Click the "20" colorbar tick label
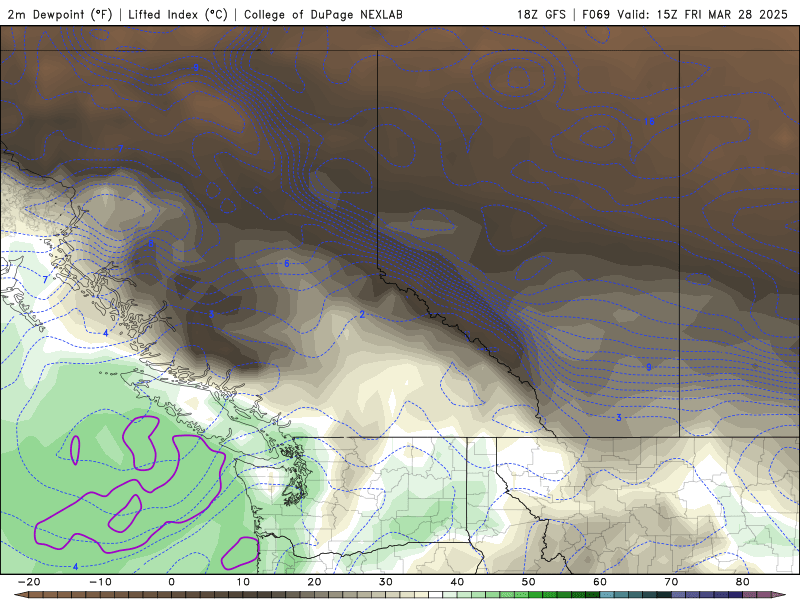Screen dimensions: 800x600 [314, 582]
